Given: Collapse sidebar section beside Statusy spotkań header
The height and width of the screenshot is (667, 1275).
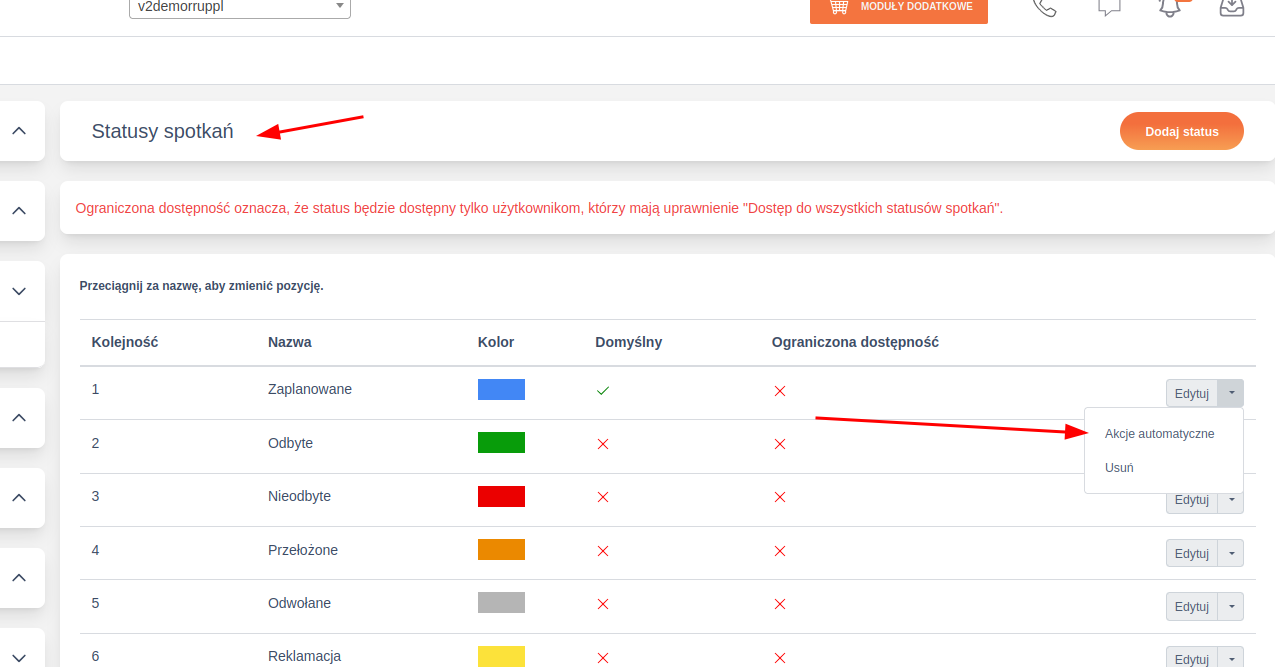Looking at the screenshot, I should point(19,131).
